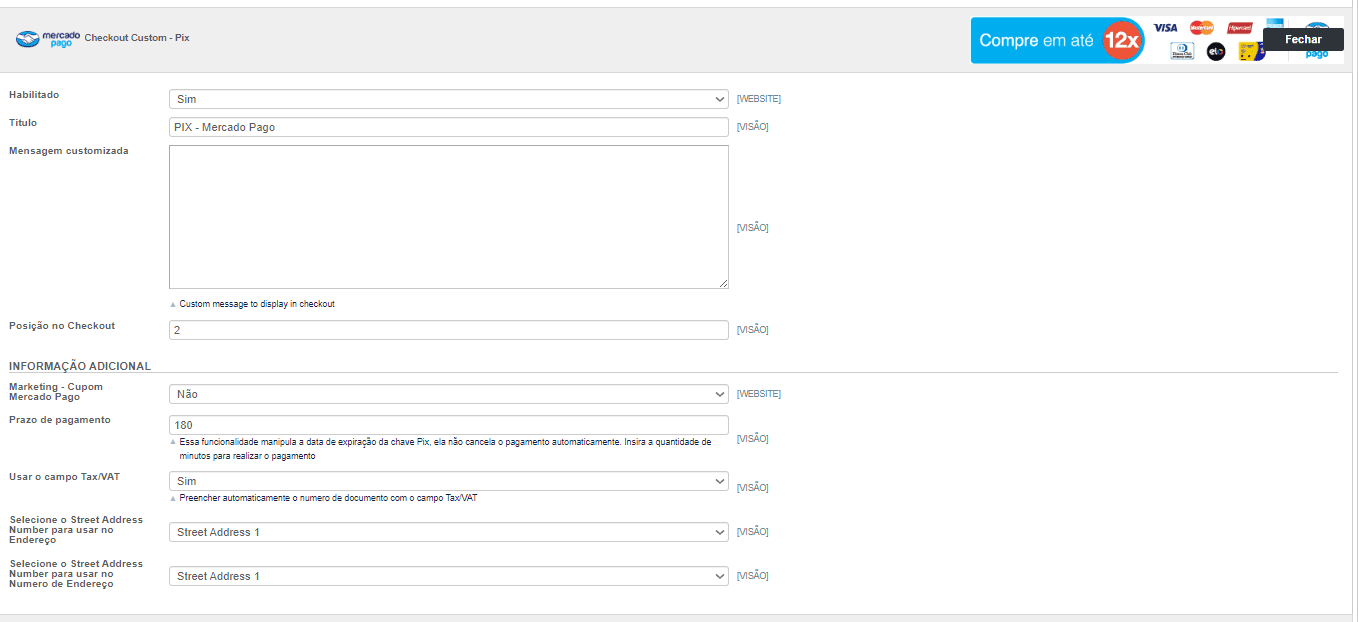Click the Preencher automaticamente Tax/VAT hint text
Image resolution: width=1358 pixels, height=622 pixels.
(328, 498)
